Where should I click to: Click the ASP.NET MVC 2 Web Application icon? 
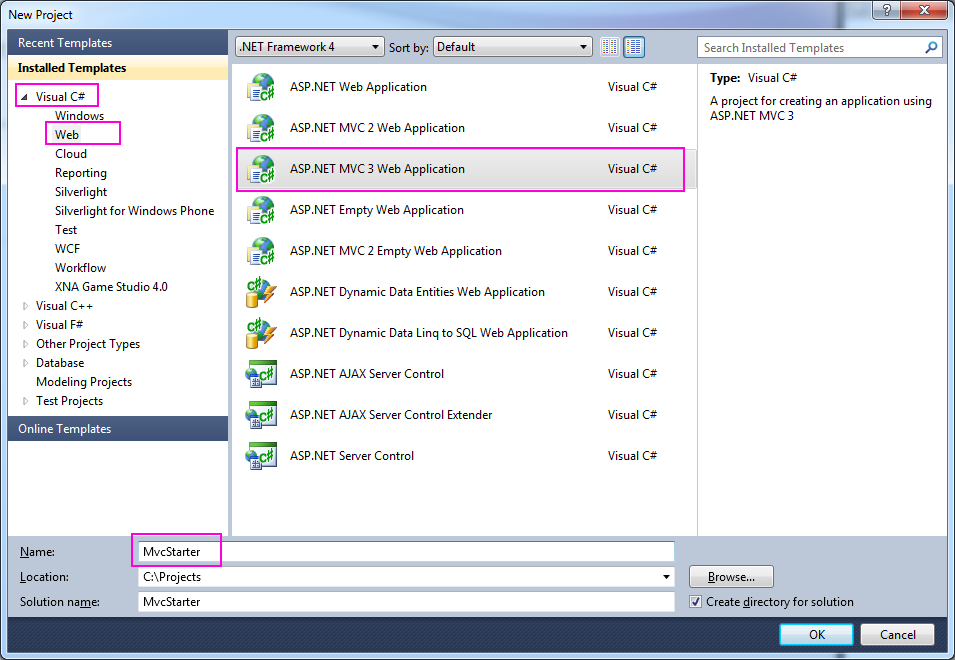click(x=261, y=128)
